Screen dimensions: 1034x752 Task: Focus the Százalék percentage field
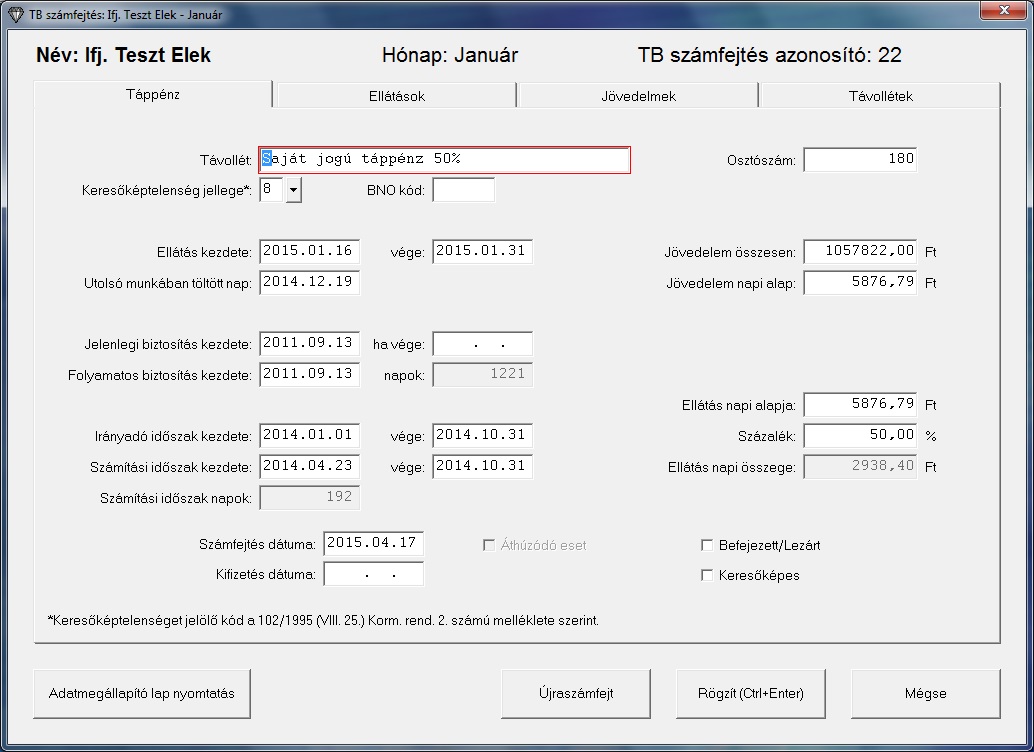coord(859,436)
